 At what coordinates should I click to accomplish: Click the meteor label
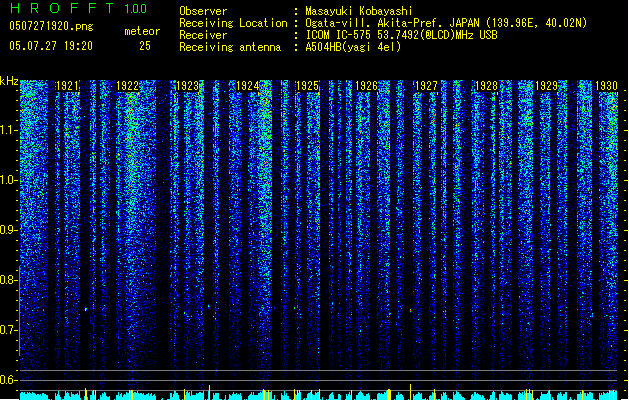[142, 31]
